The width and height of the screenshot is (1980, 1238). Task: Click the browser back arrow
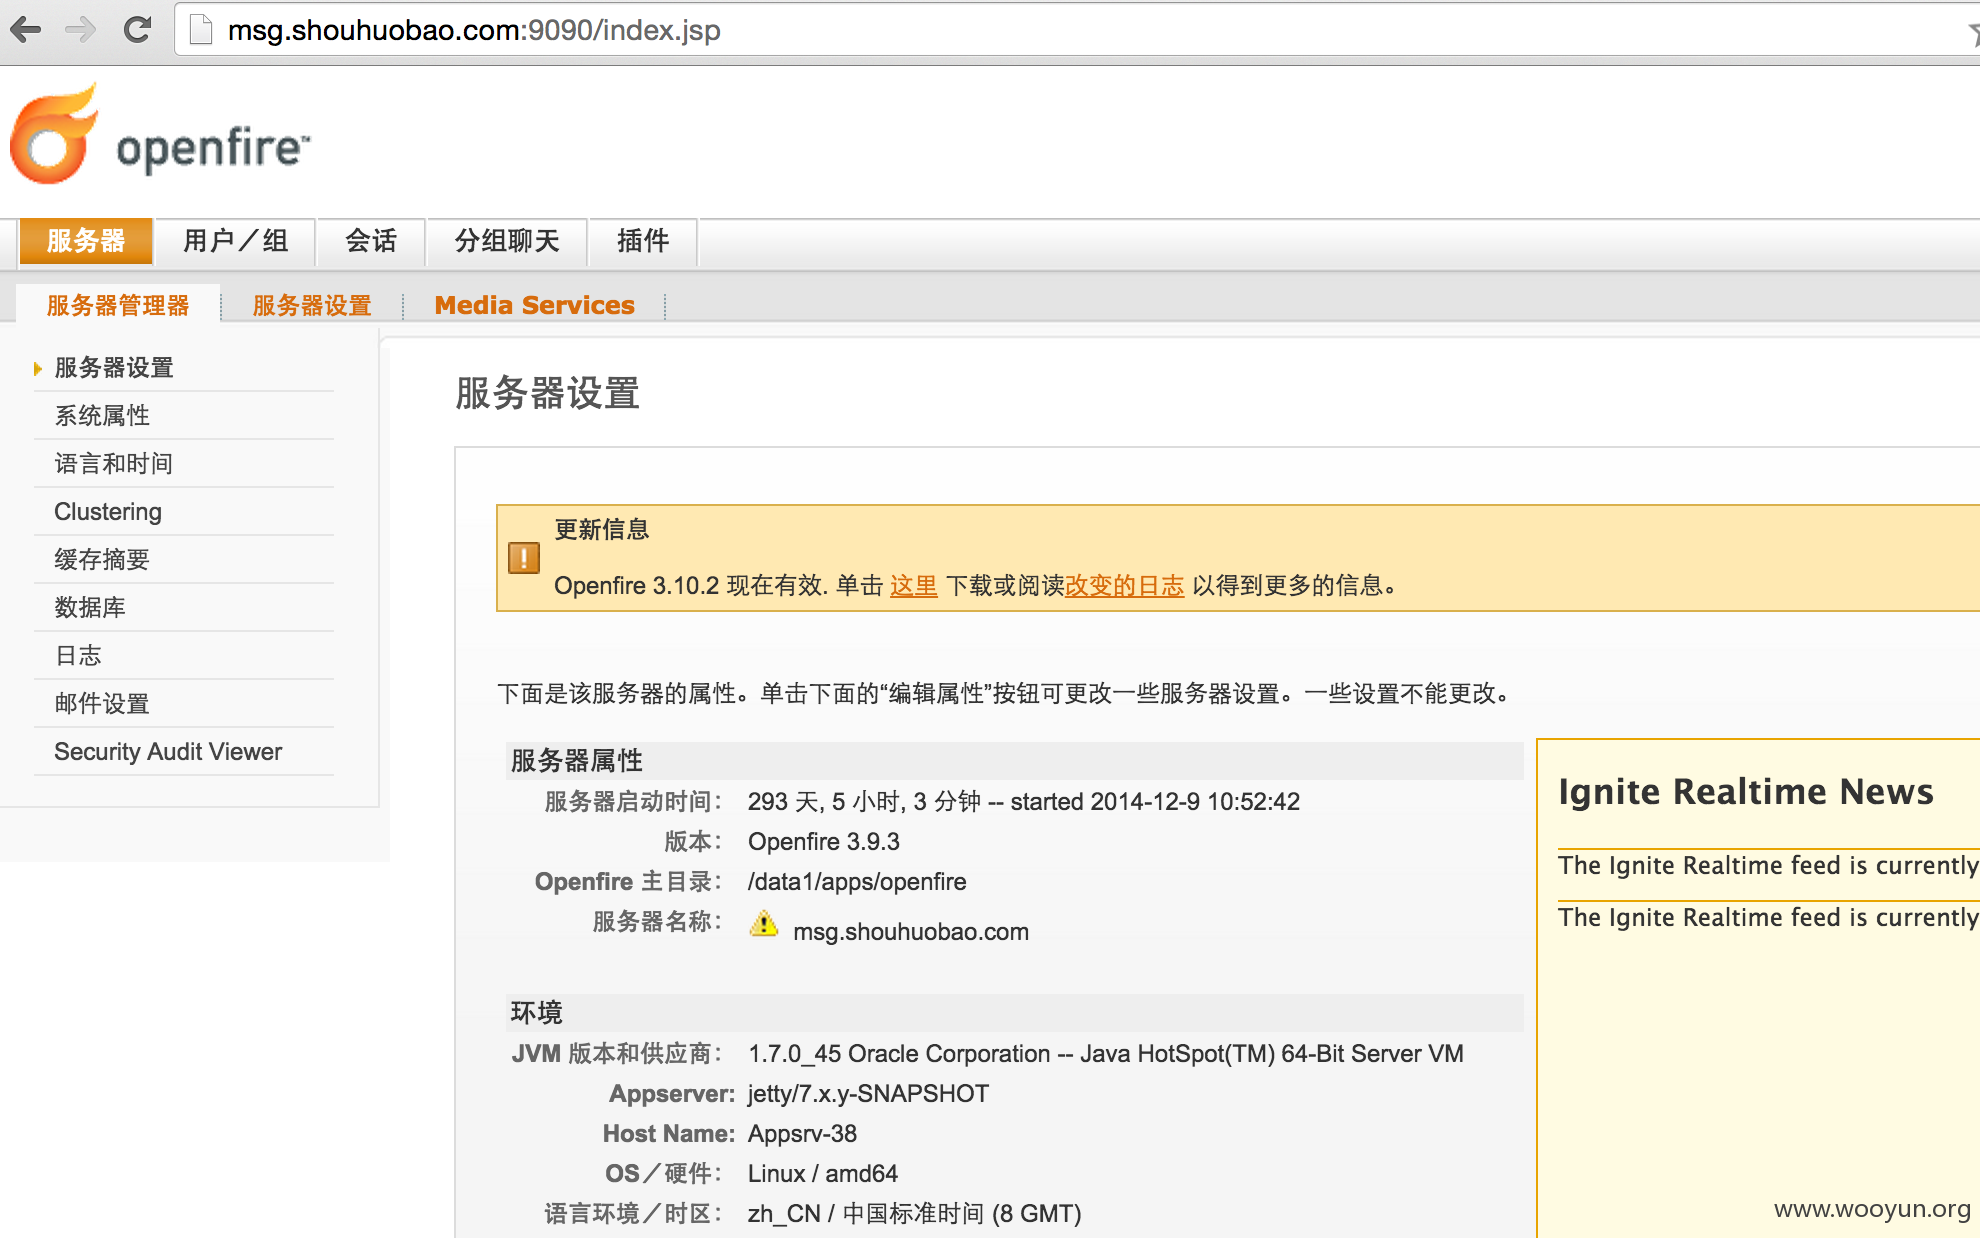pos(26,30)
